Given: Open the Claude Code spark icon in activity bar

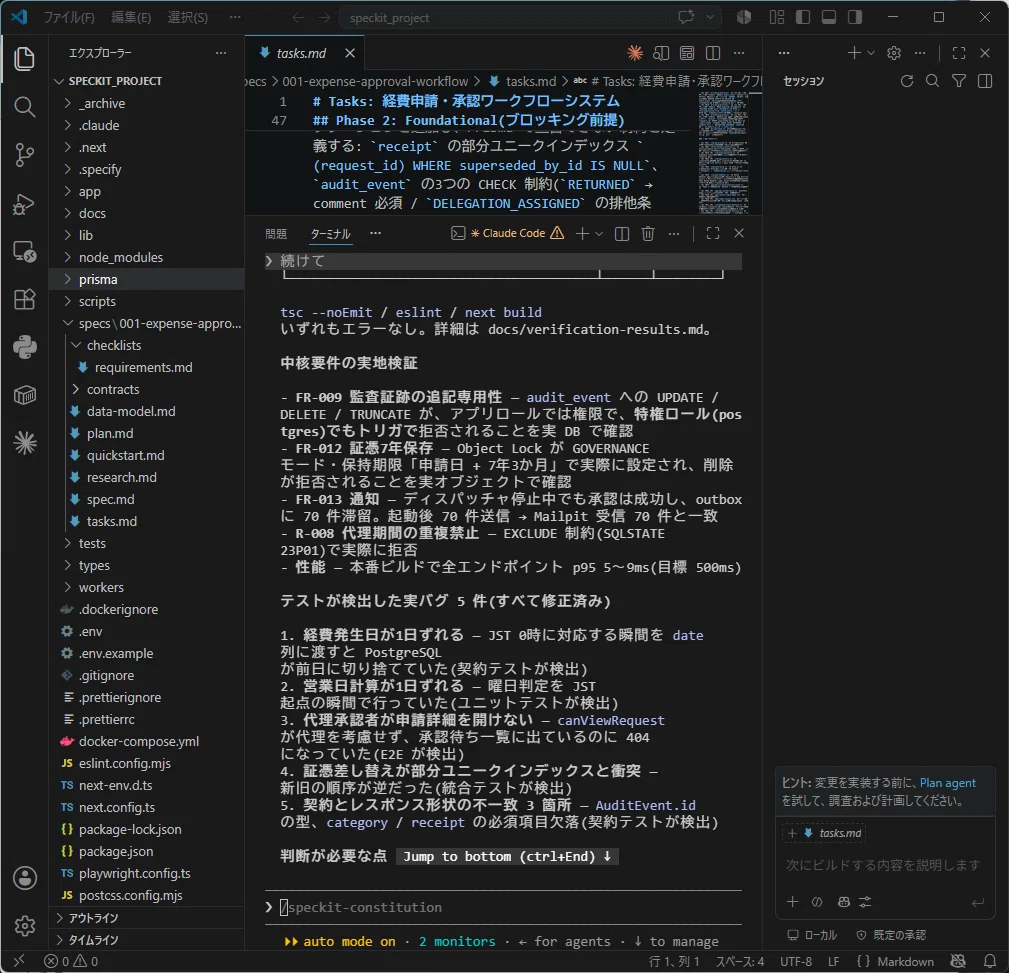Looking at the screenshot, I should point(24,443).
